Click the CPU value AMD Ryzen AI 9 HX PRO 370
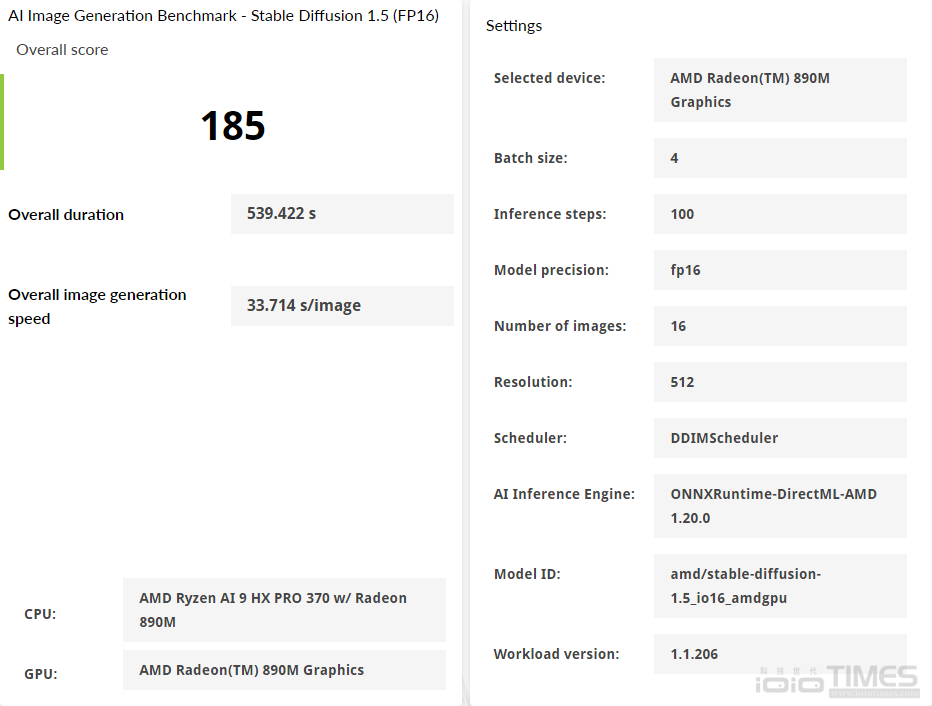932x706 pixels. click(x=284, y=610)
